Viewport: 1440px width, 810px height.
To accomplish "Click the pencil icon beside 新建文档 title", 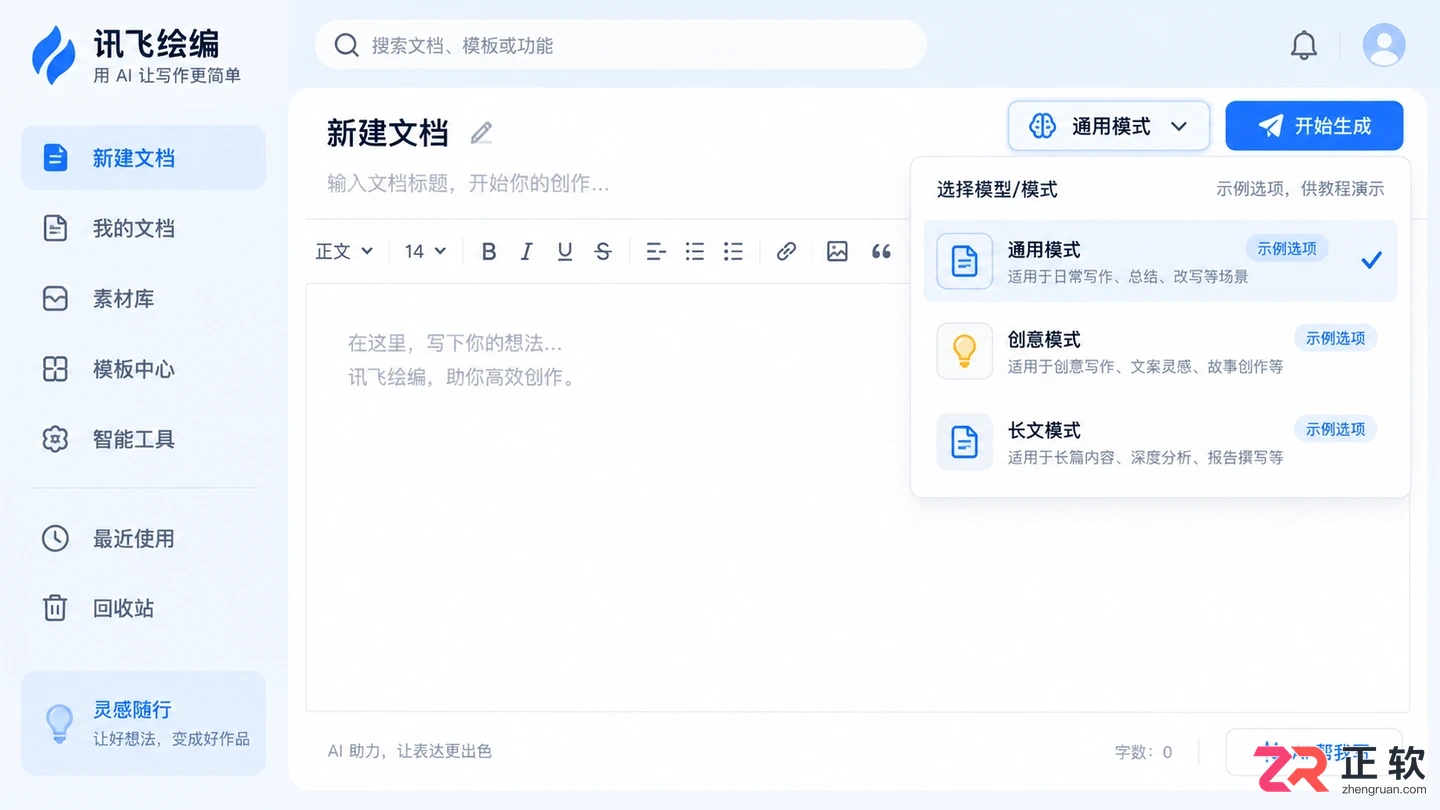I will pos(482,133).
